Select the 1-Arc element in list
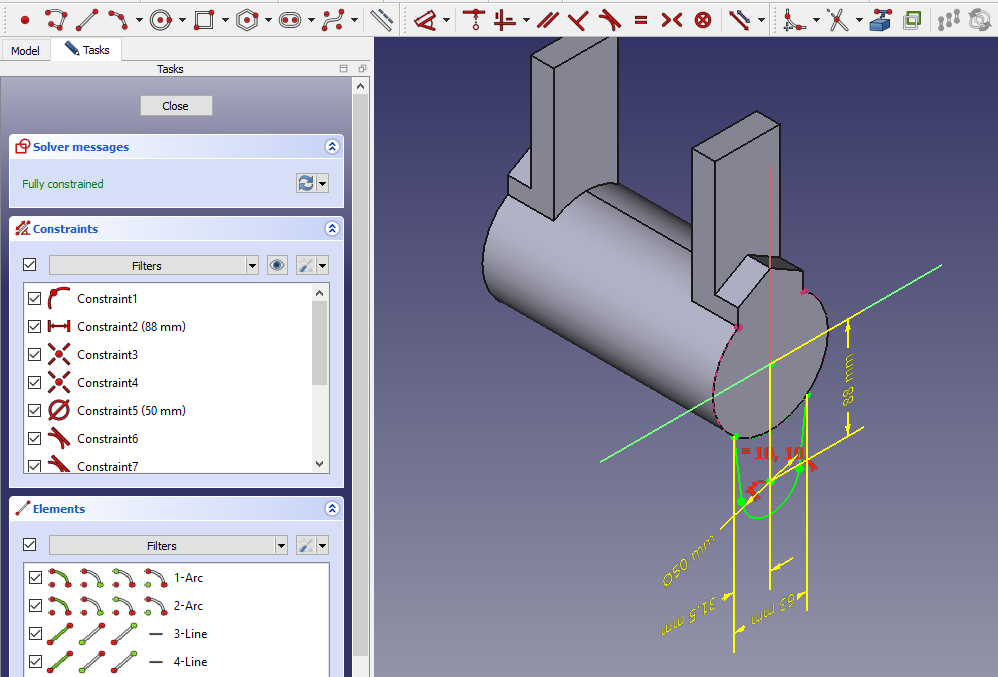The width and height of the screenshot is (998, 677). click(188, 578)
